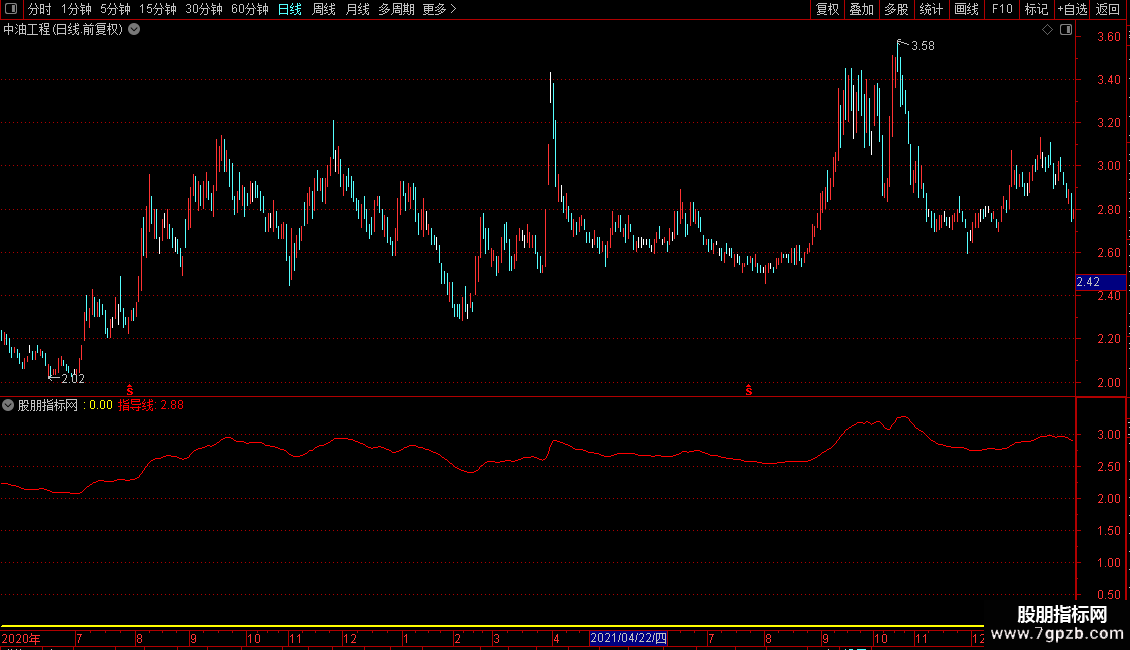This screenshot has height=650, width=1130.
Task: Click 标记 to mark this stock
Action: 1036,9
